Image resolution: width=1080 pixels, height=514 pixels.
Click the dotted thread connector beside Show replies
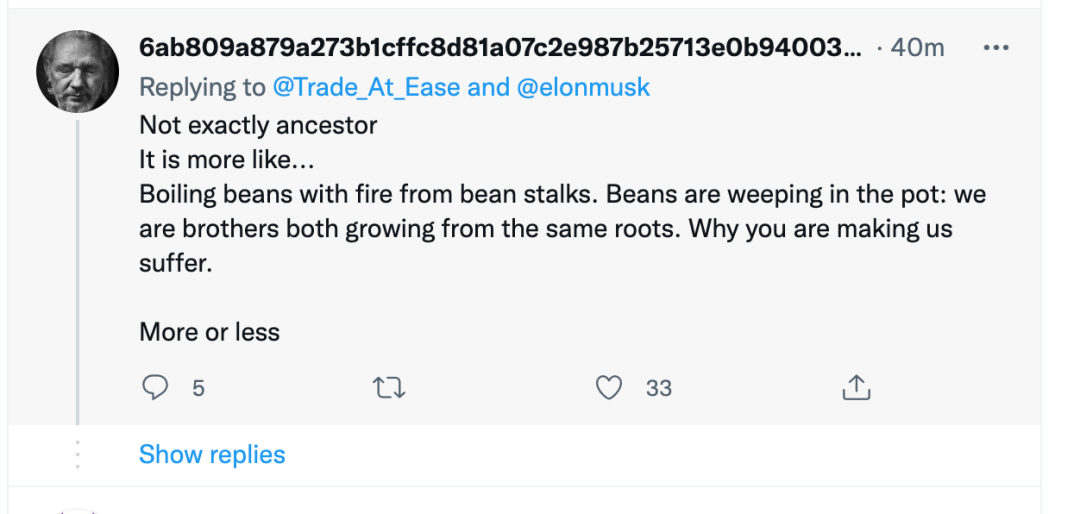(78, 454)
